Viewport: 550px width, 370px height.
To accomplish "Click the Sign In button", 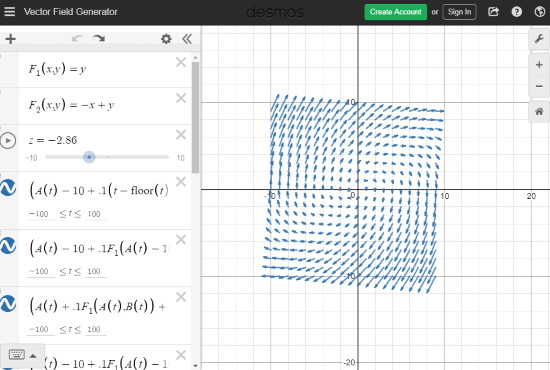I will (x=459, y=12).
